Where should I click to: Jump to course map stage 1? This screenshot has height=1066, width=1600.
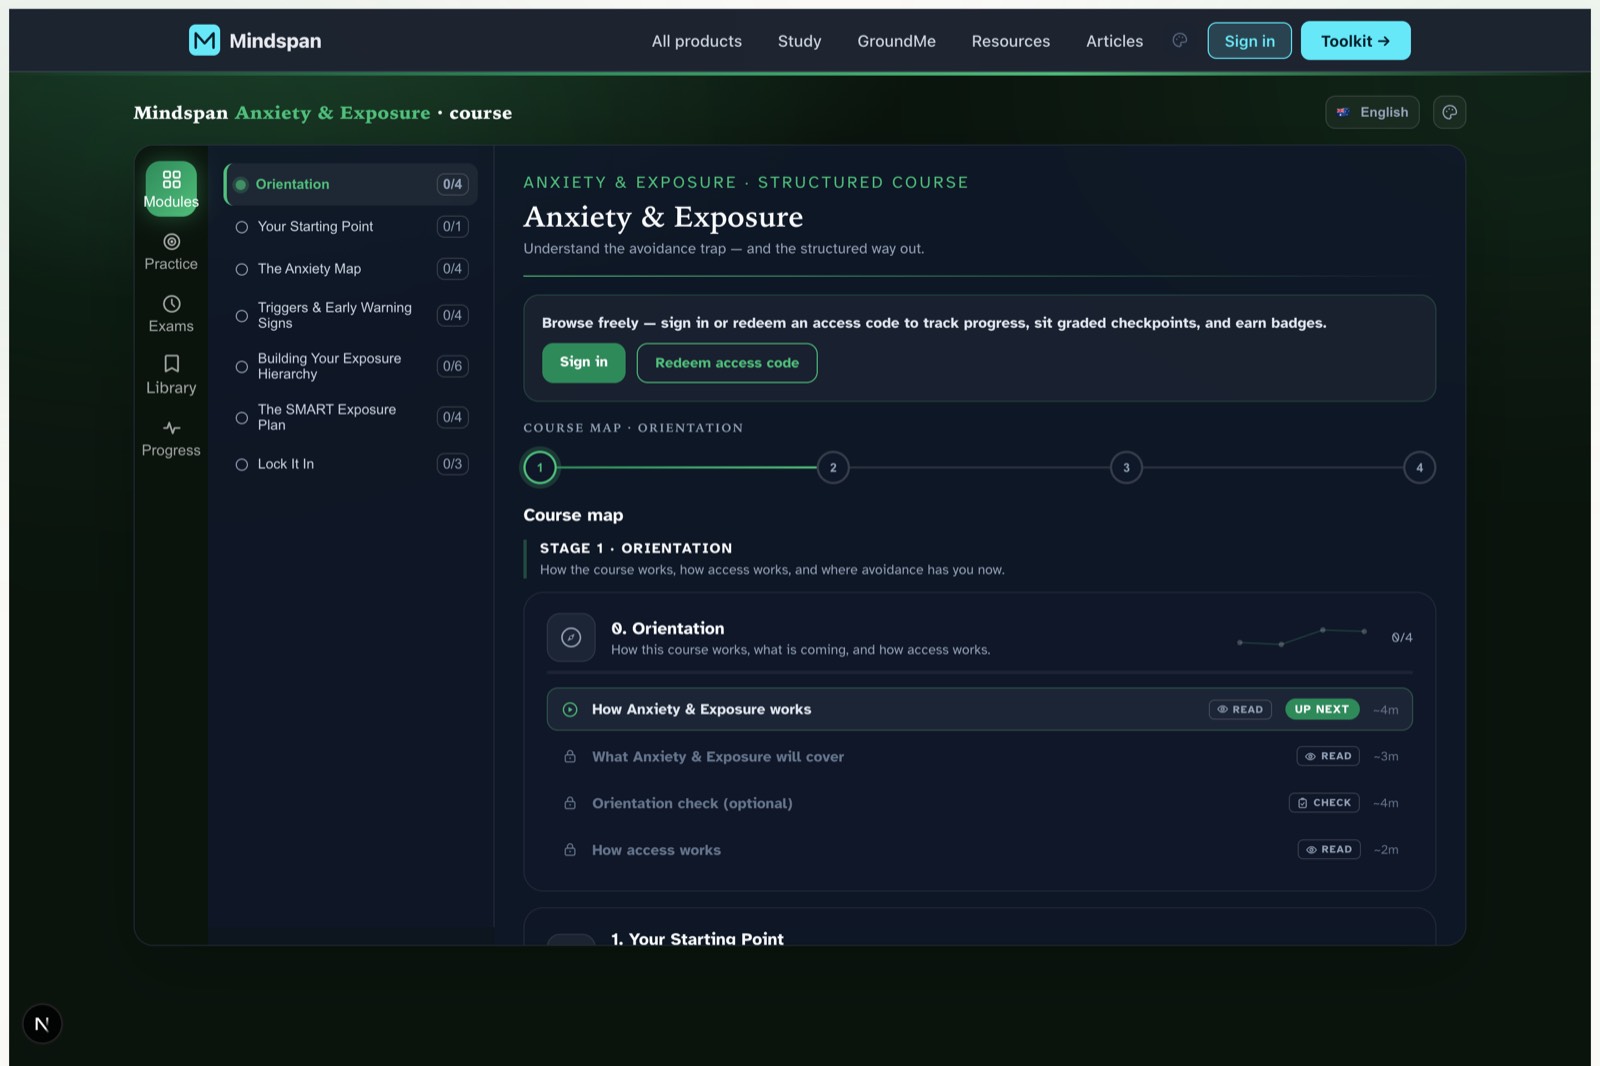[540, 467]
